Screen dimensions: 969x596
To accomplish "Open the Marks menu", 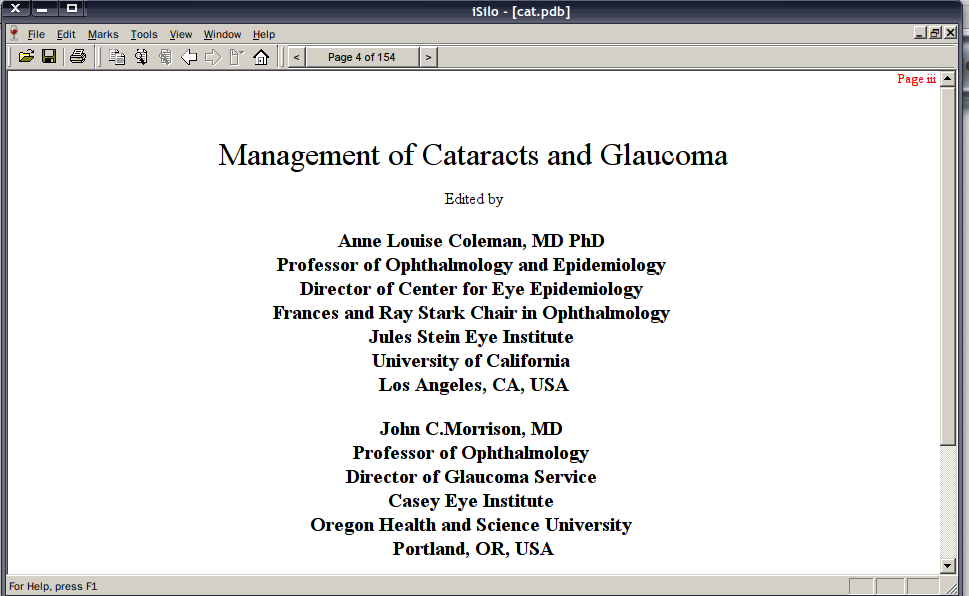I will point(103,35).
